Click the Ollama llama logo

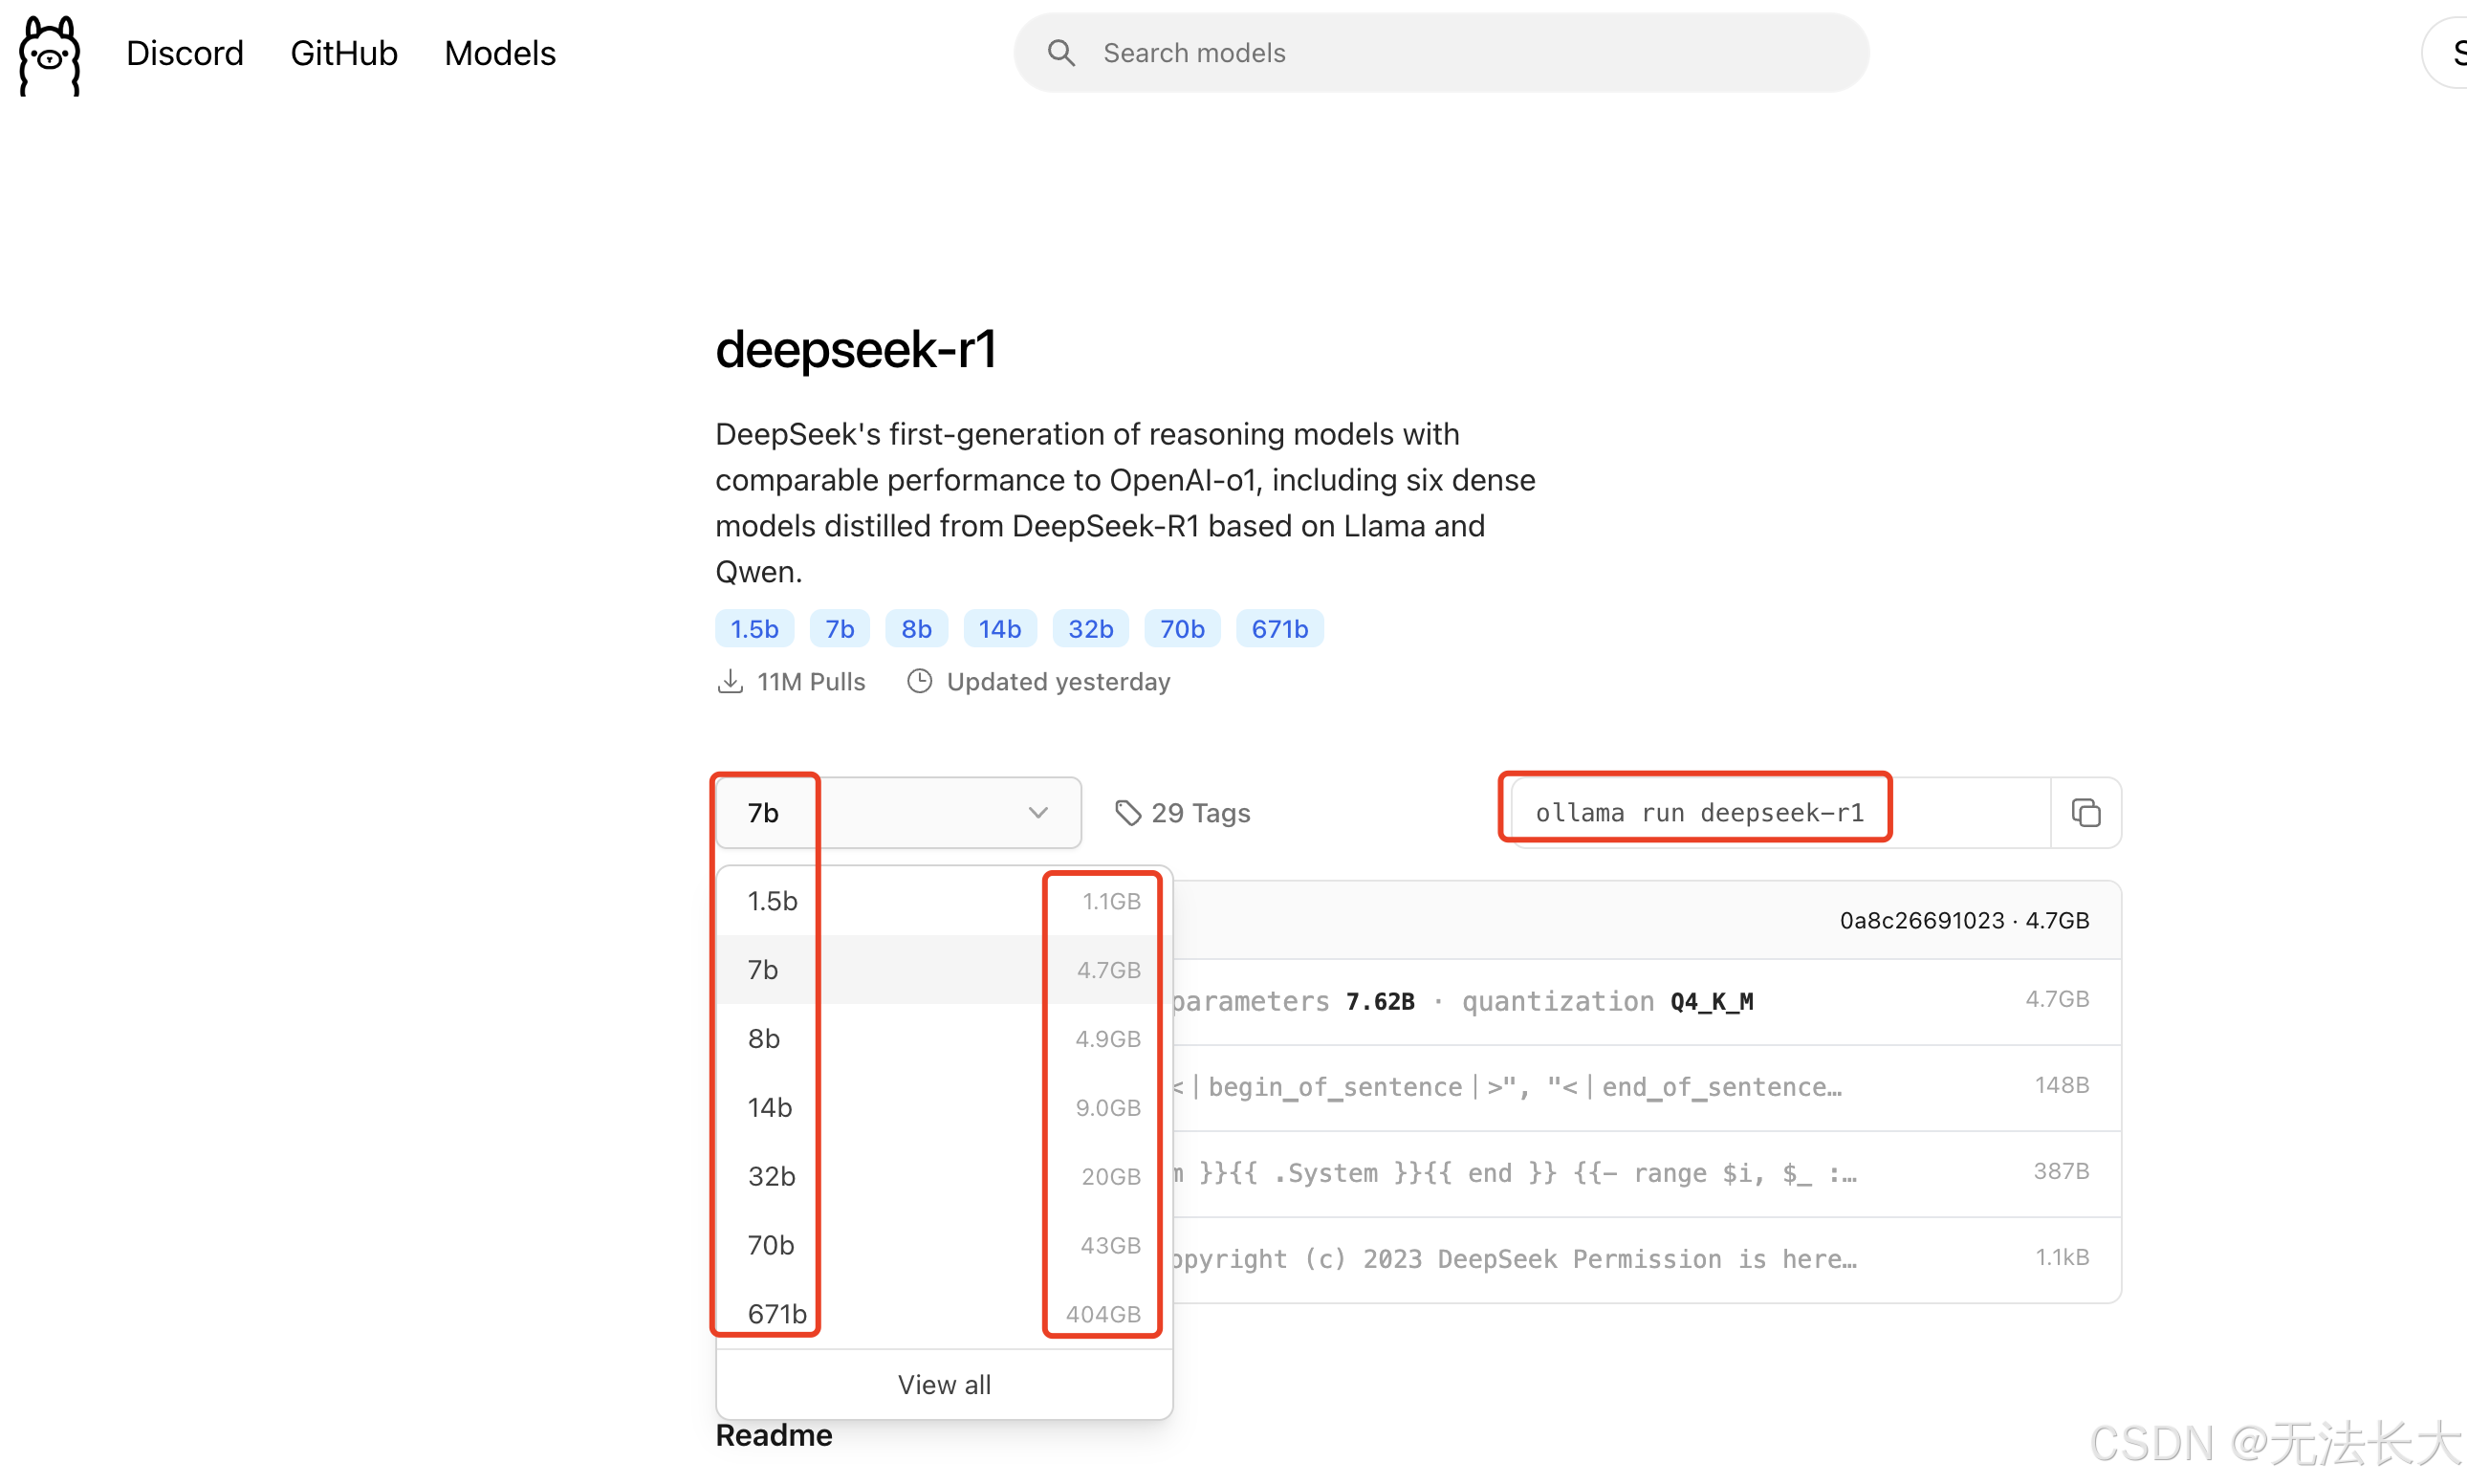pyautogui.click(x=49, y=55)
